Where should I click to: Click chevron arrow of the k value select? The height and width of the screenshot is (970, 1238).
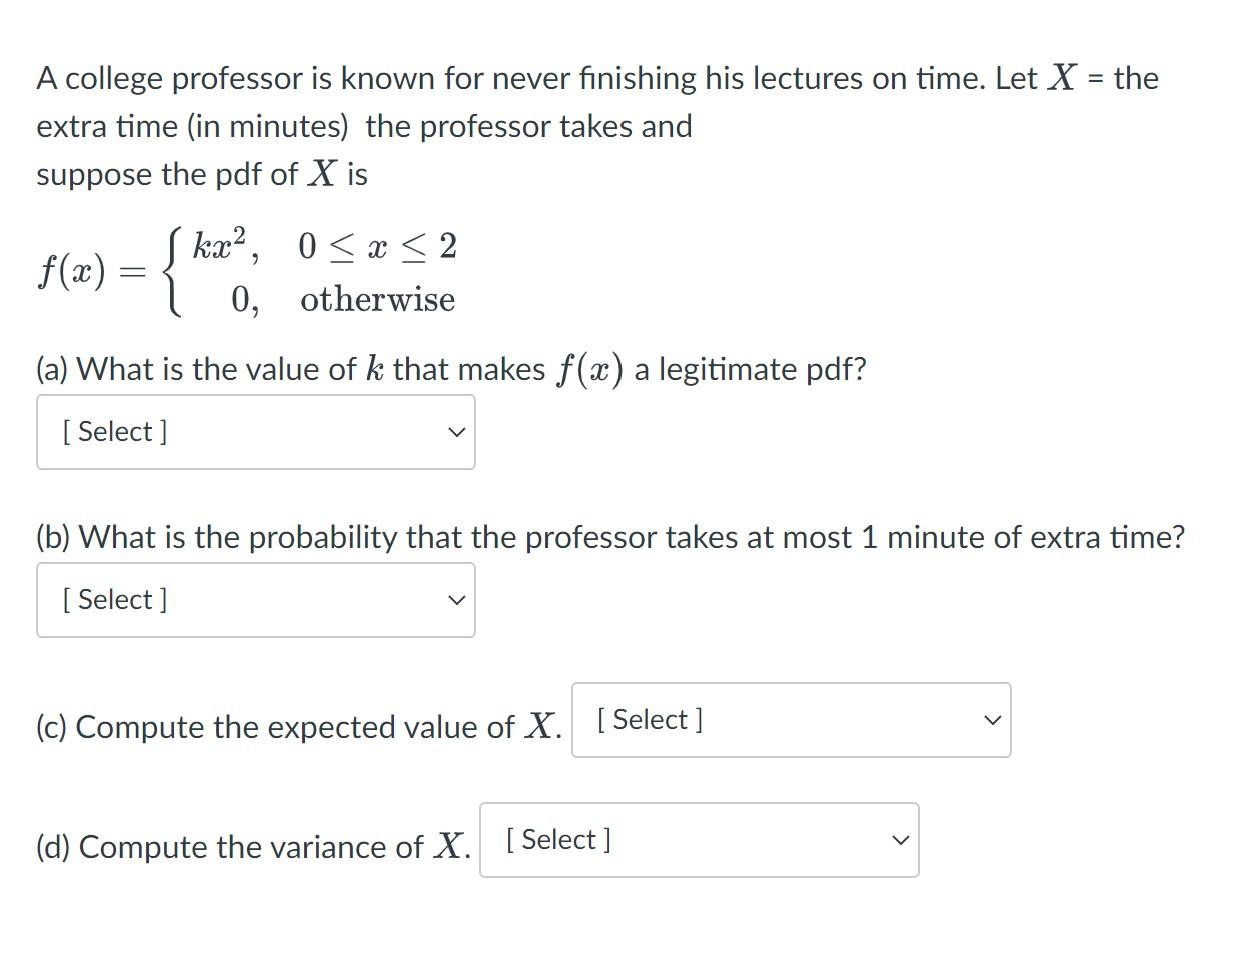(456, 432)
